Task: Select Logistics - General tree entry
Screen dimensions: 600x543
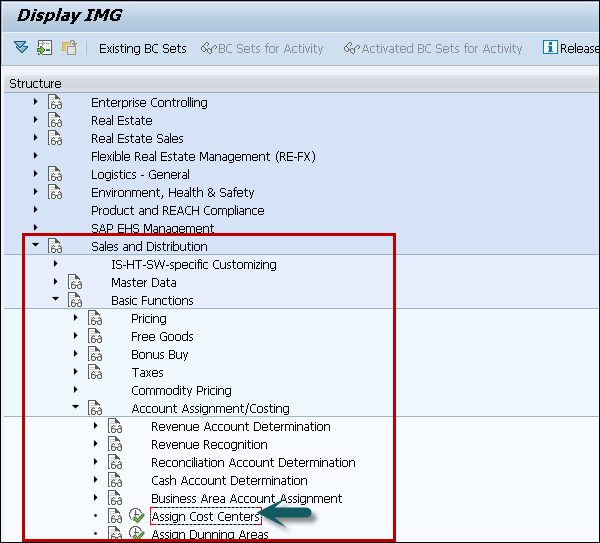Action: [x=140, y=175]
